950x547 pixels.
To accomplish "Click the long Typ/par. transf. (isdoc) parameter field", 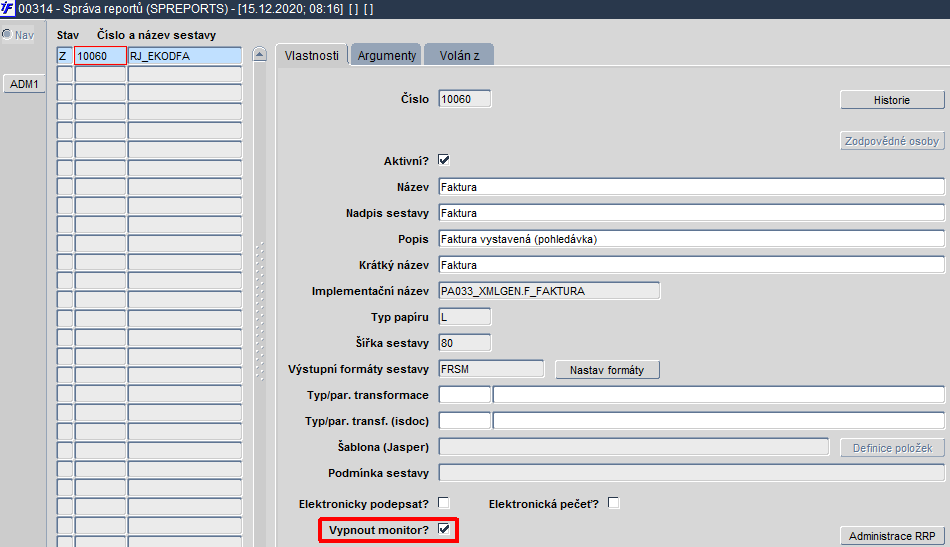I will pos(719,421).
